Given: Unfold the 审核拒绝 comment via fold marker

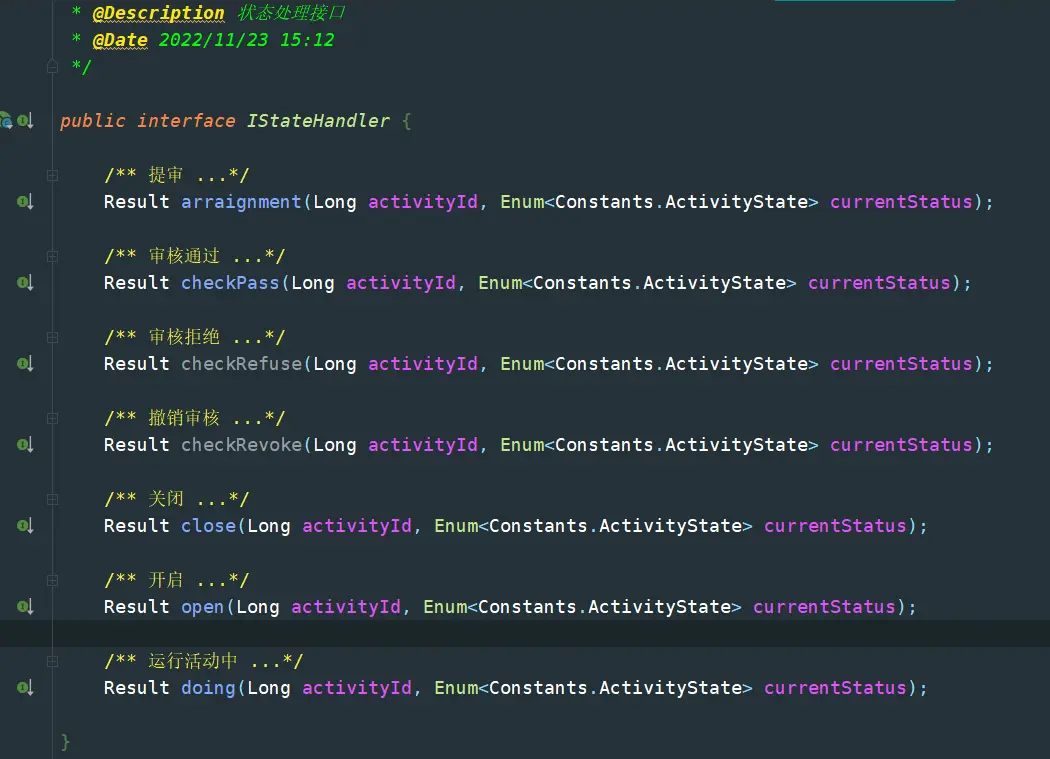Looking at the screenshot, I should pos(52,338).
